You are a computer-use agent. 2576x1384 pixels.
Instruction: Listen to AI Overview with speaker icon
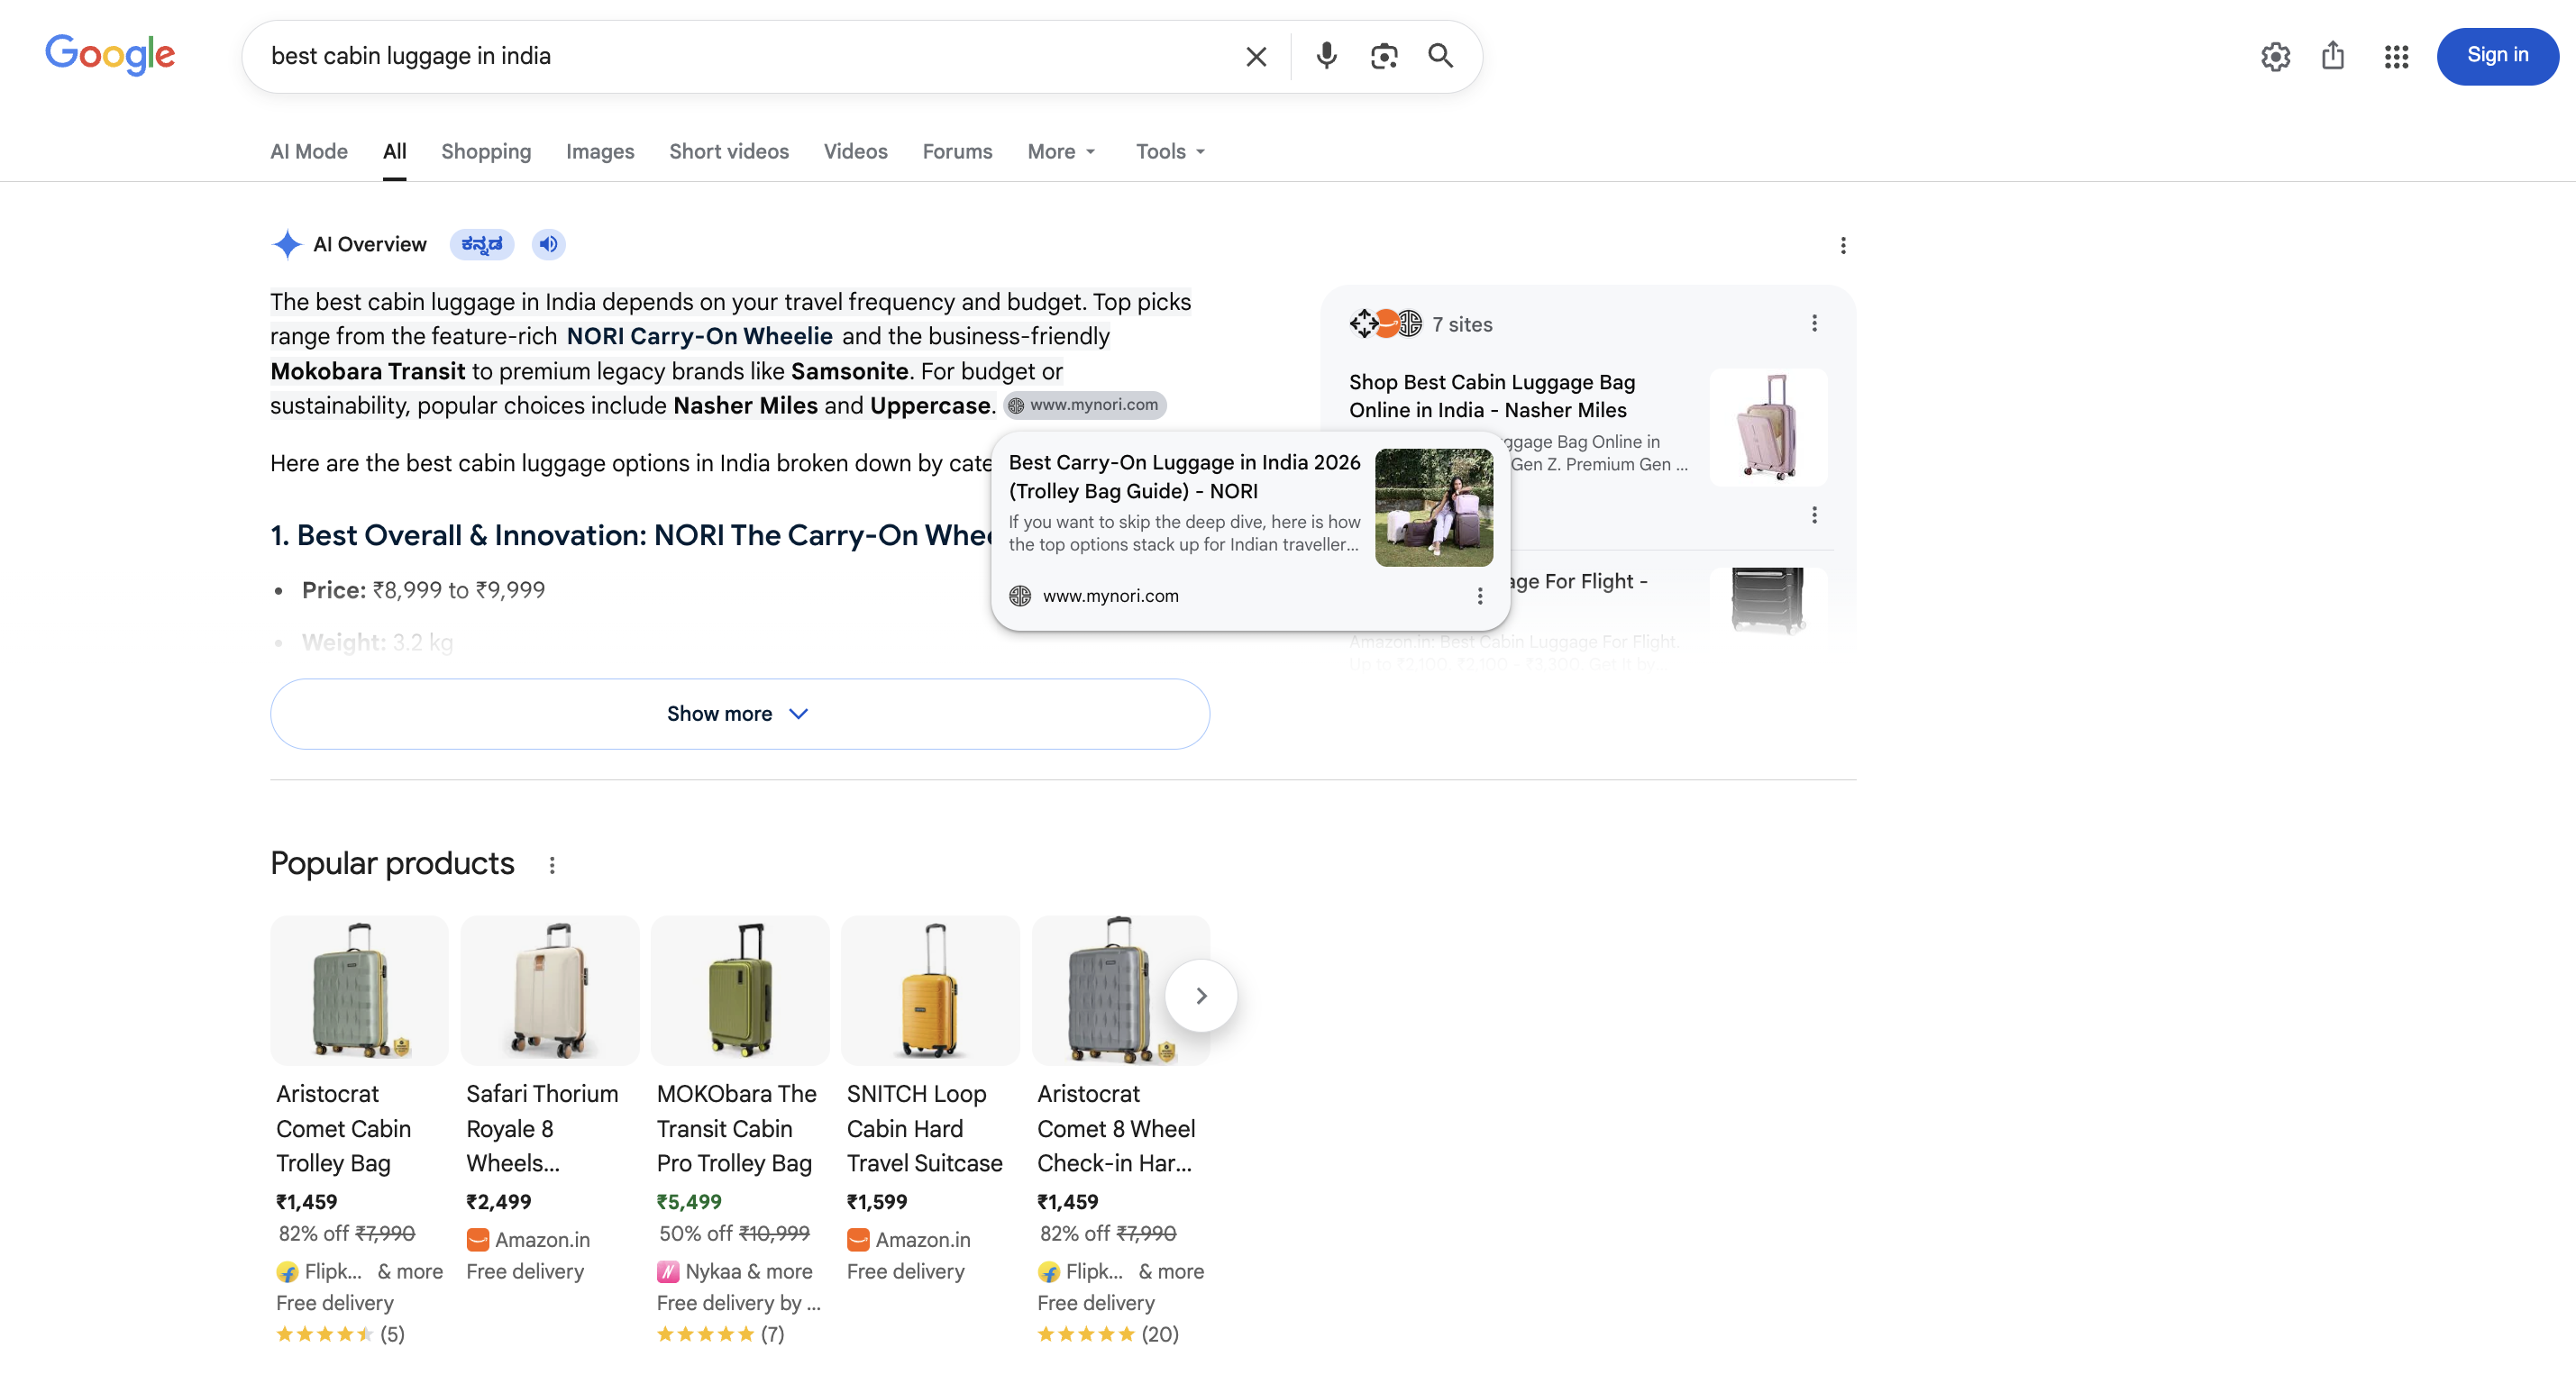[x=548, y=244]
